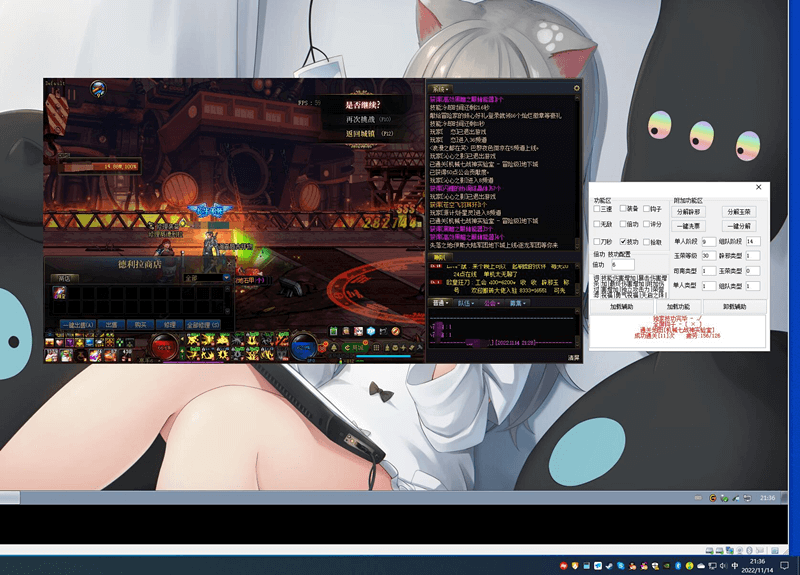This screenshot has height=575, width=800.
Task: Click the network tray icon
Action: [x=712, y=566]
